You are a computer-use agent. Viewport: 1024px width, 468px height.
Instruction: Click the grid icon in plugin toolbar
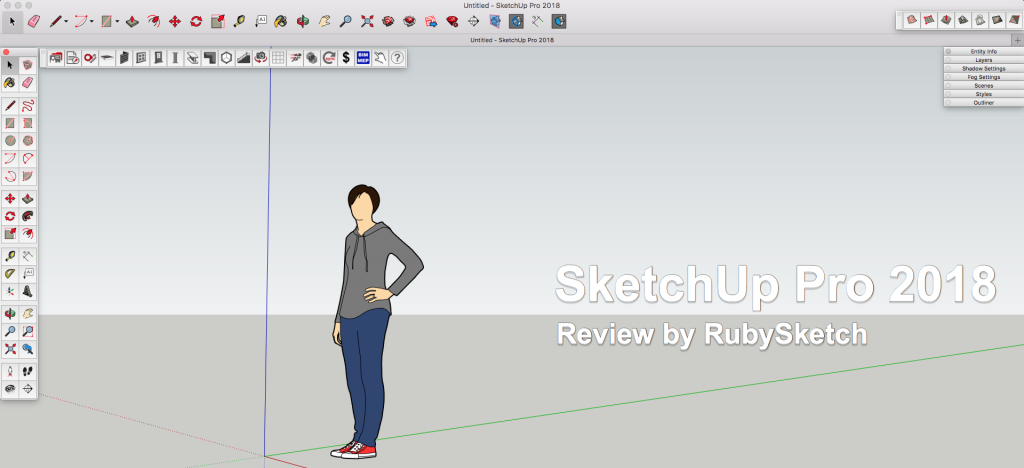[x=278, y=58]
